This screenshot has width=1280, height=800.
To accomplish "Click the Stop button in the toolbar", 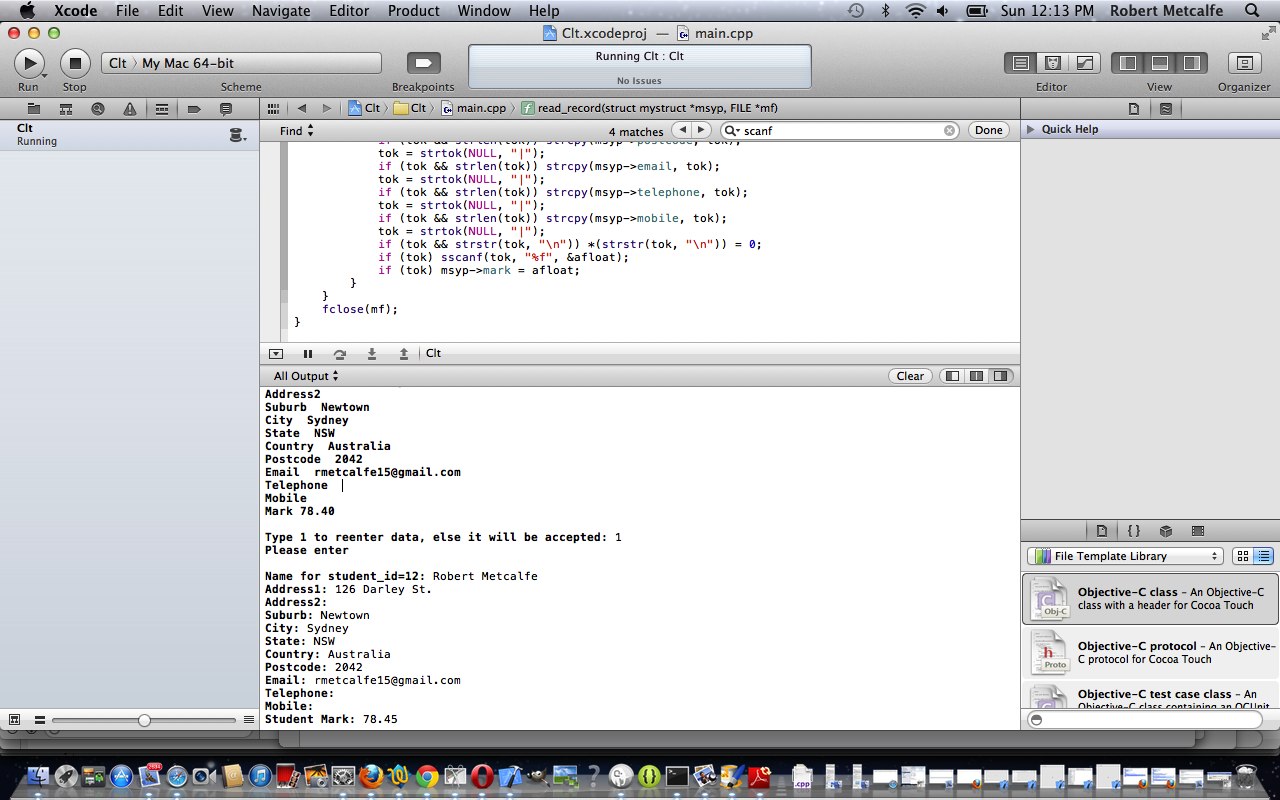I will pos(75,63).
